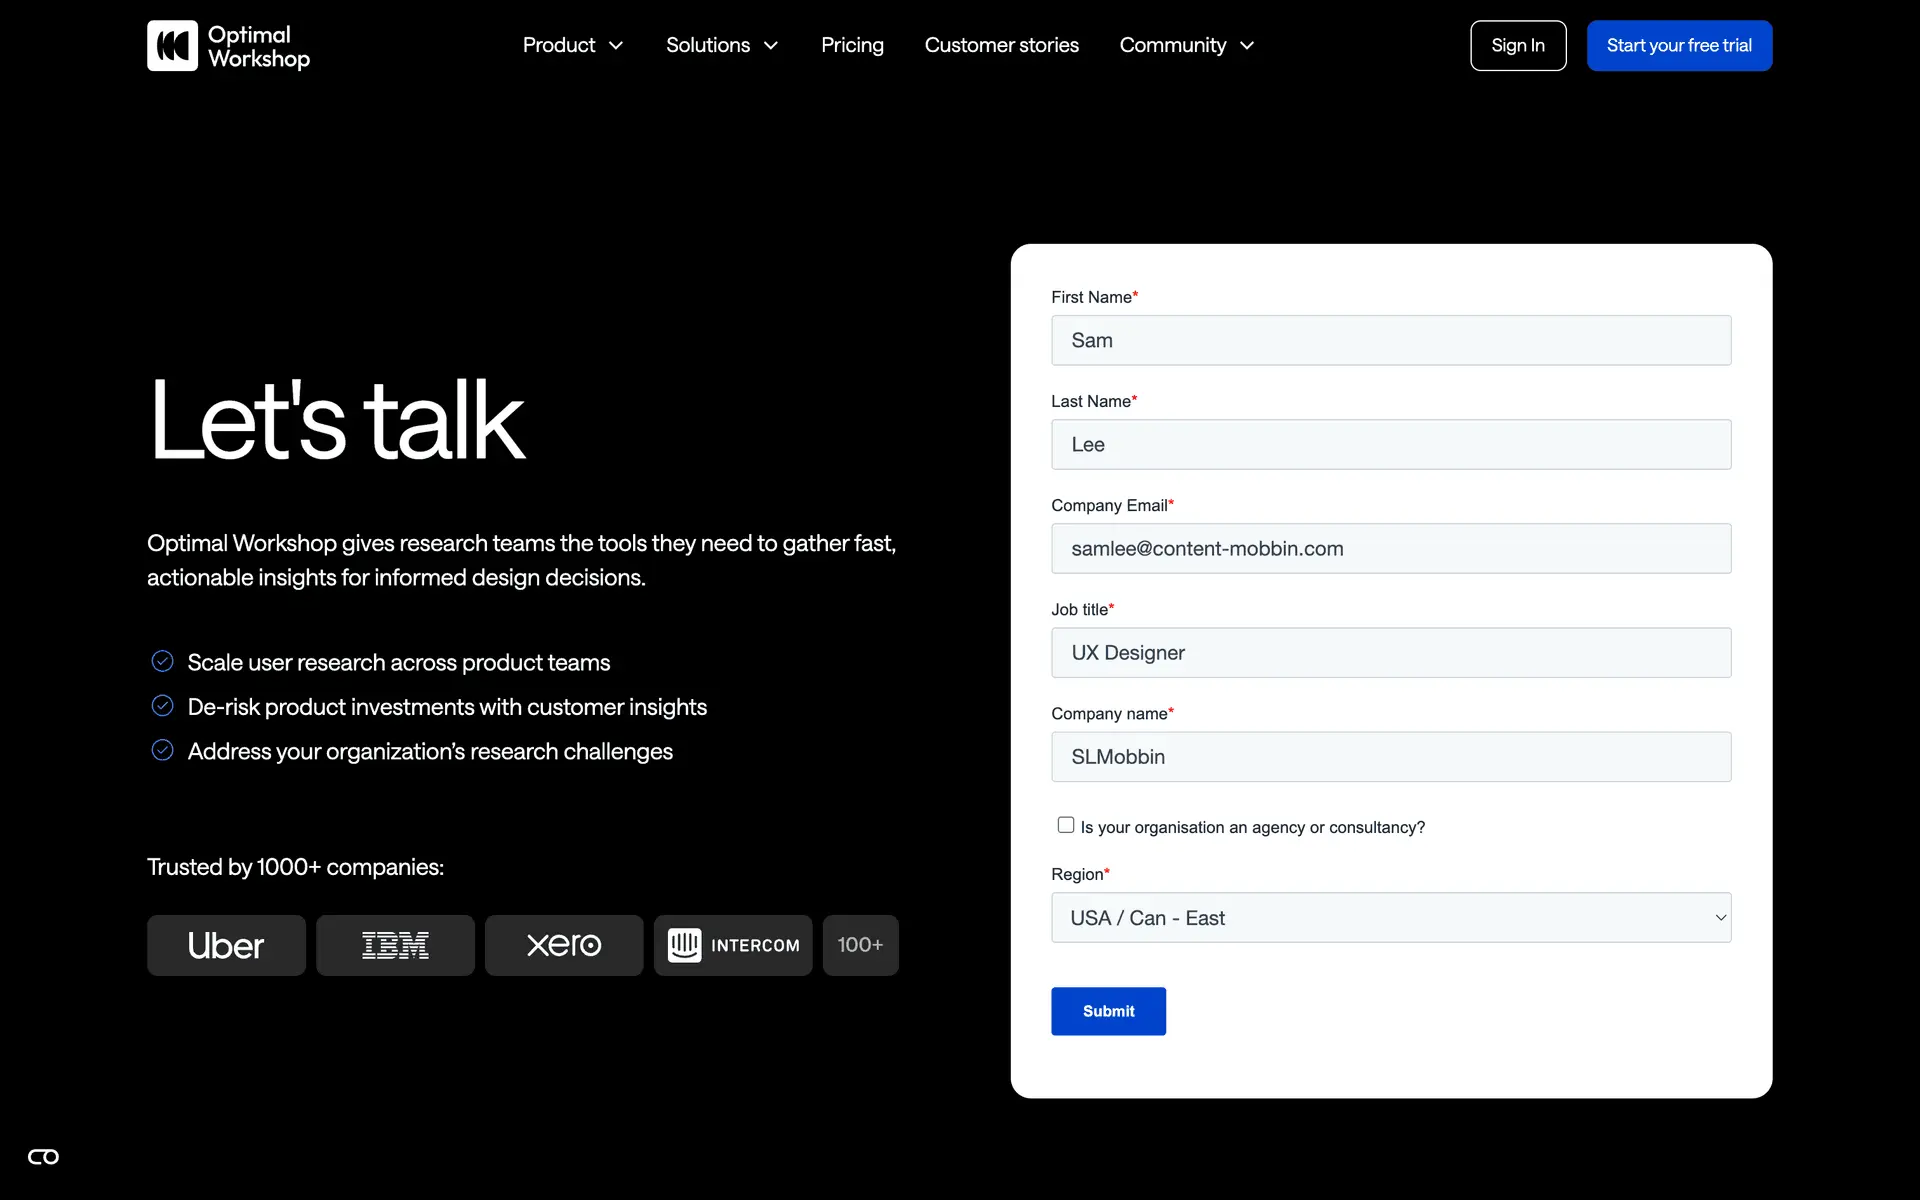The image size is (1920, 1200).
Task: Click Start your free trial
Action: click(x=1679, y=46)
